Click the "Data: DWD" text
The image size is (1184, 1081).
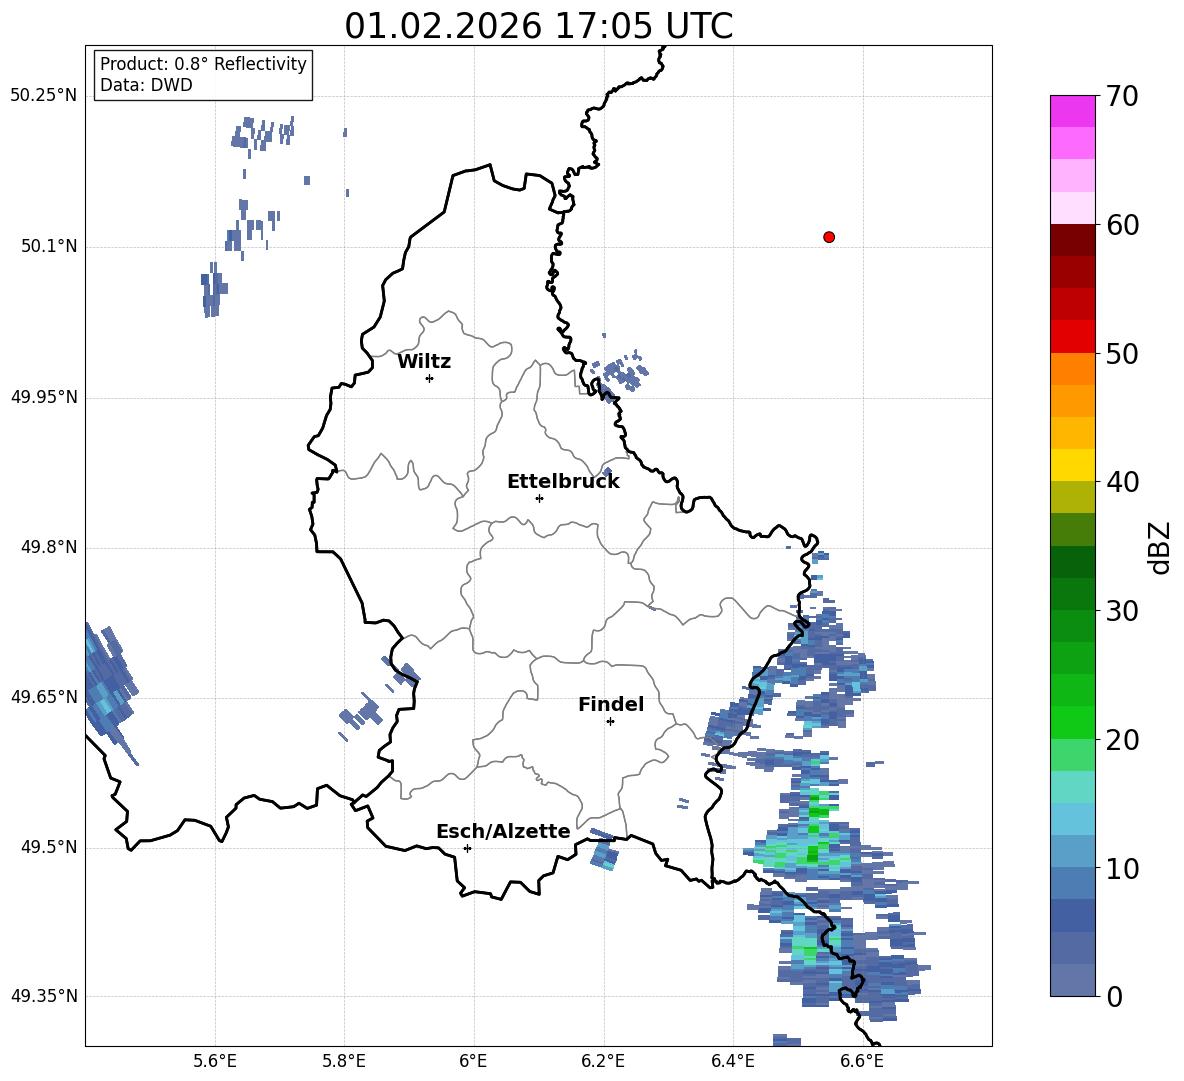[146, 85]
